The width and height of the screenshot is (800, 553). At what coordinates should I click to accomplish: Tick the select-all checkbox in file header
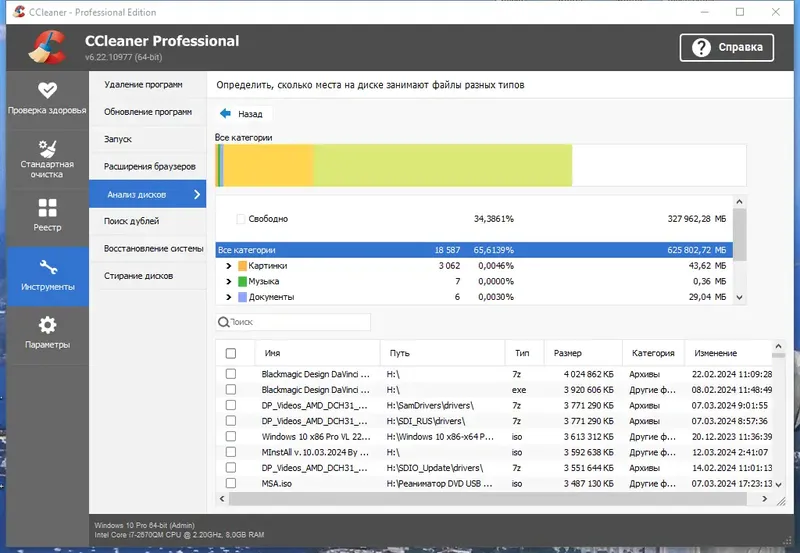pos(231,353)
